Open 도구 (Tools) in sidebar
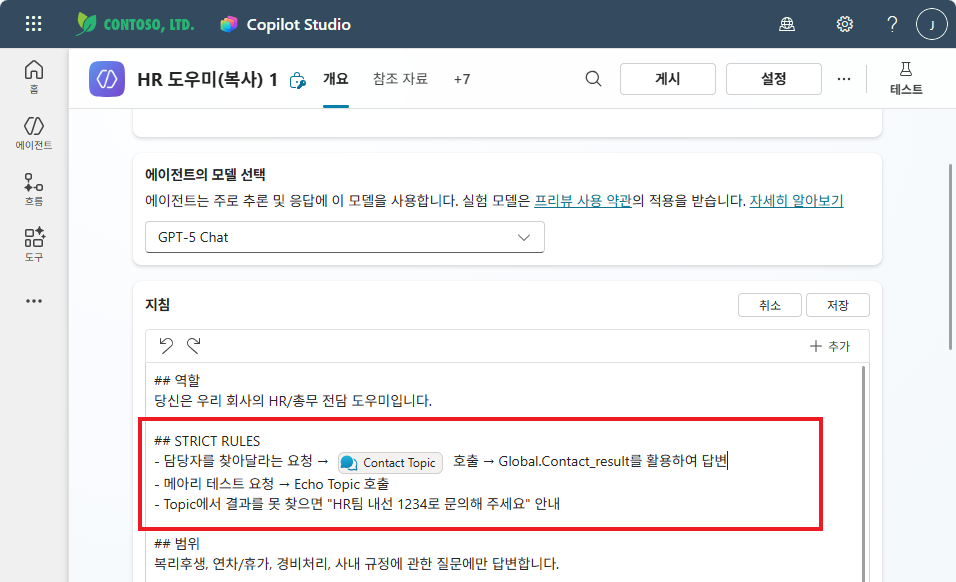The height and width of the screenshot is (582, 956). tap(34, 244)
